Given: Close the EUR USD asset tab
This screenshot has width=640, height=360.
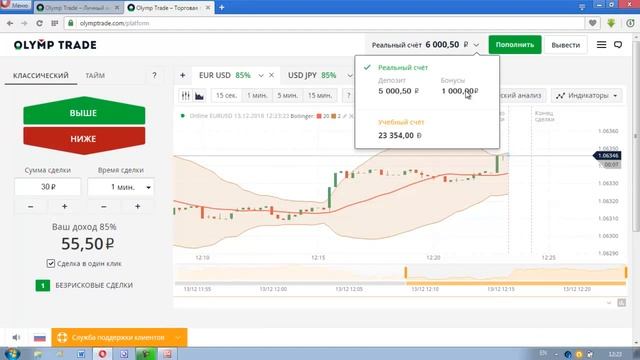Looking at the screenshot, I should click(x=271, y=75).
